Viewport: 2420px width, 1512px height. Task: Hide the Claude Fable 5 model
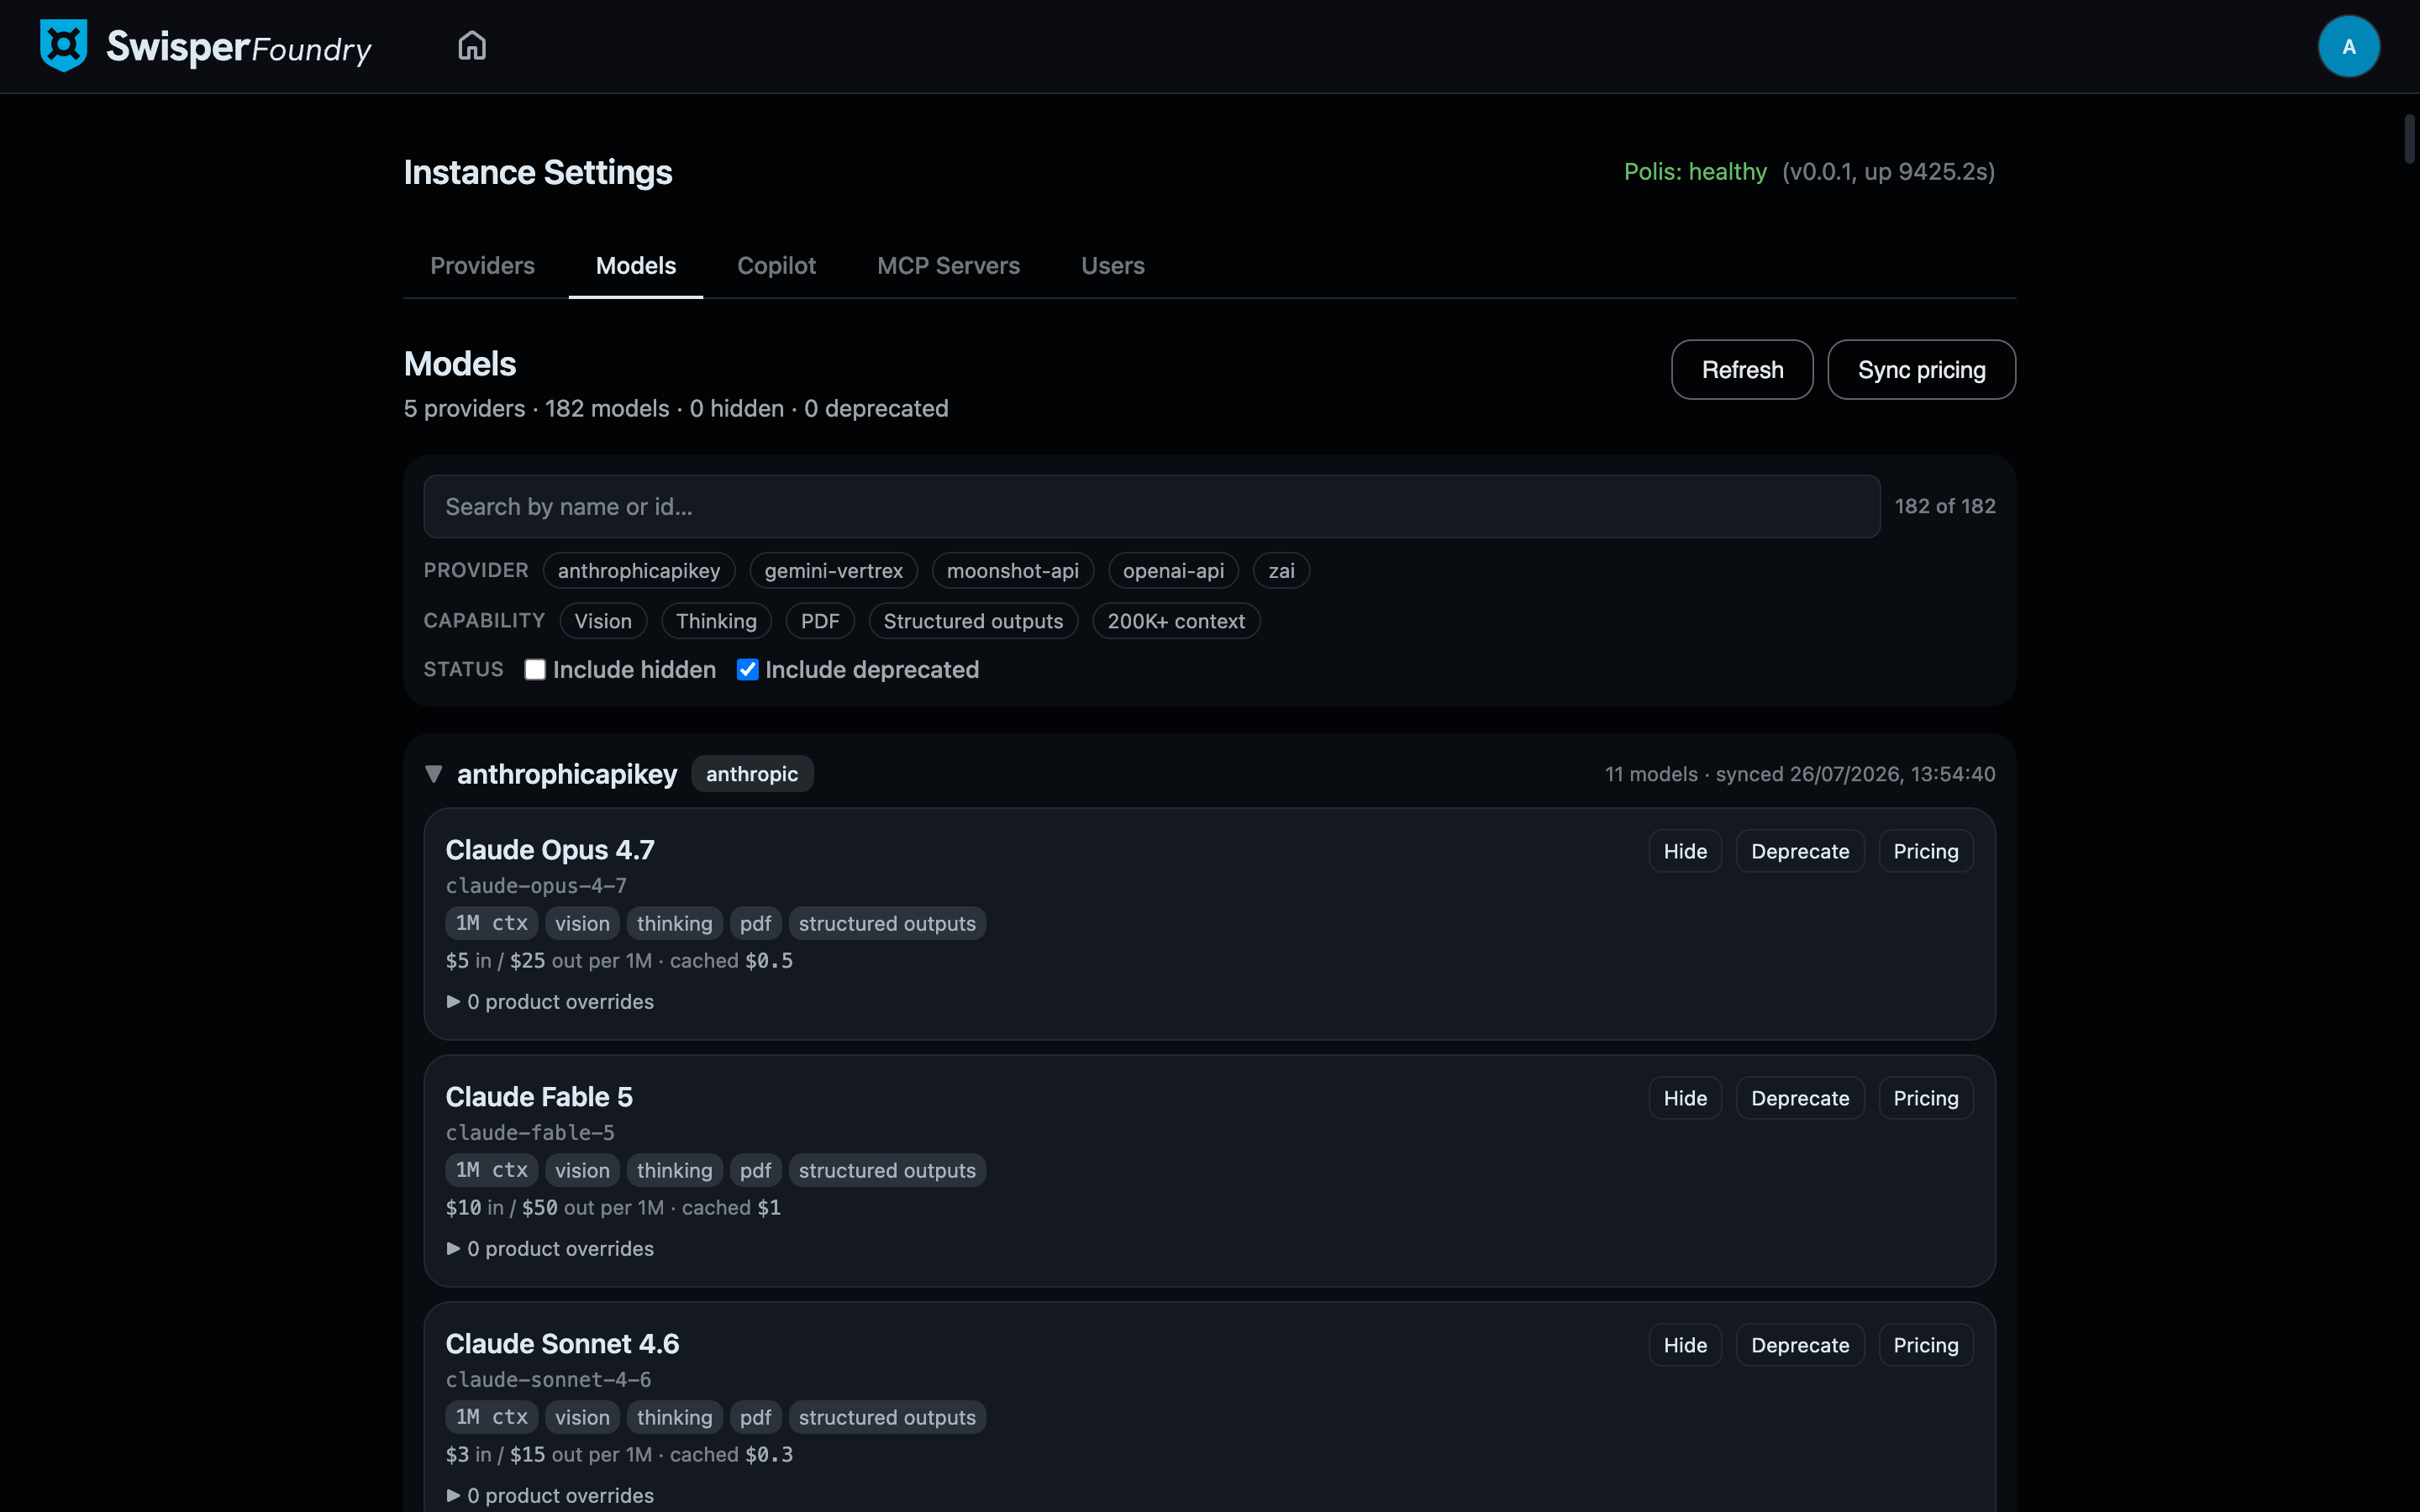click(x=1685, y=1098)
